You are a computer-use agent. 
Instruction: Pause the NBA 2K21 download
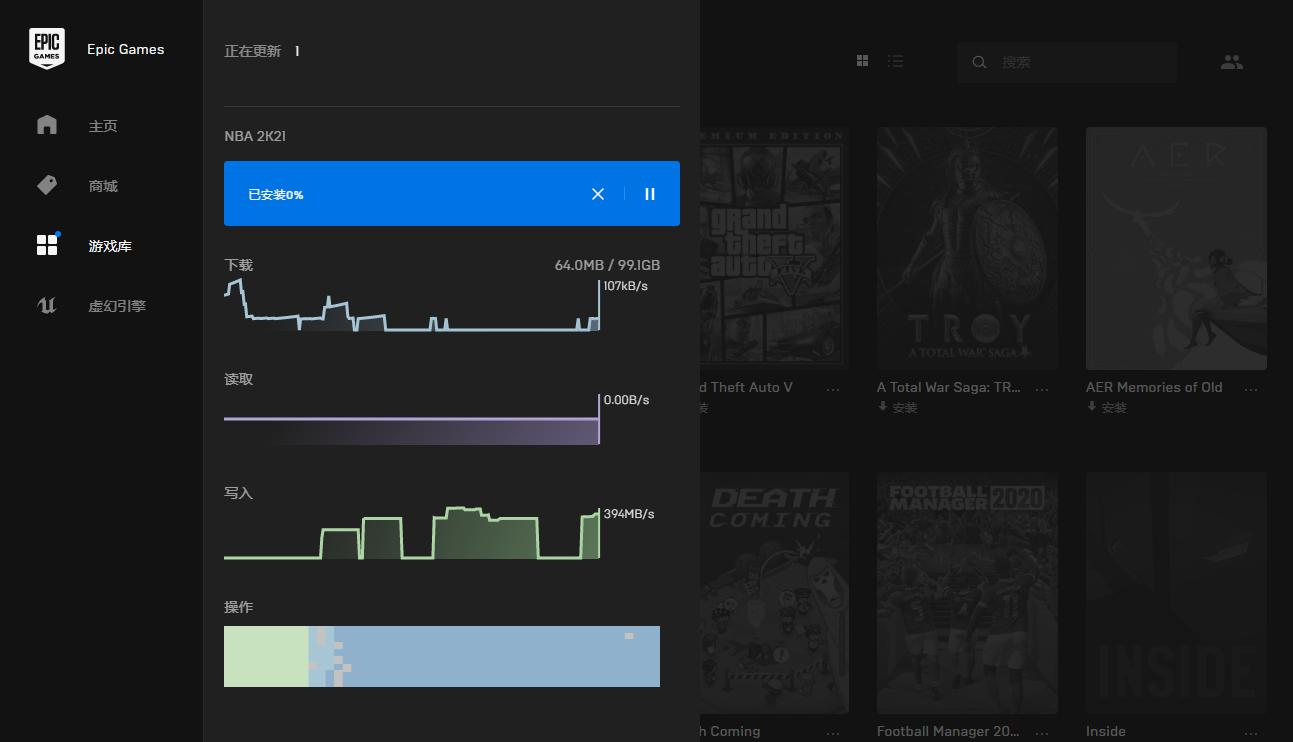(x=650, y=194)
